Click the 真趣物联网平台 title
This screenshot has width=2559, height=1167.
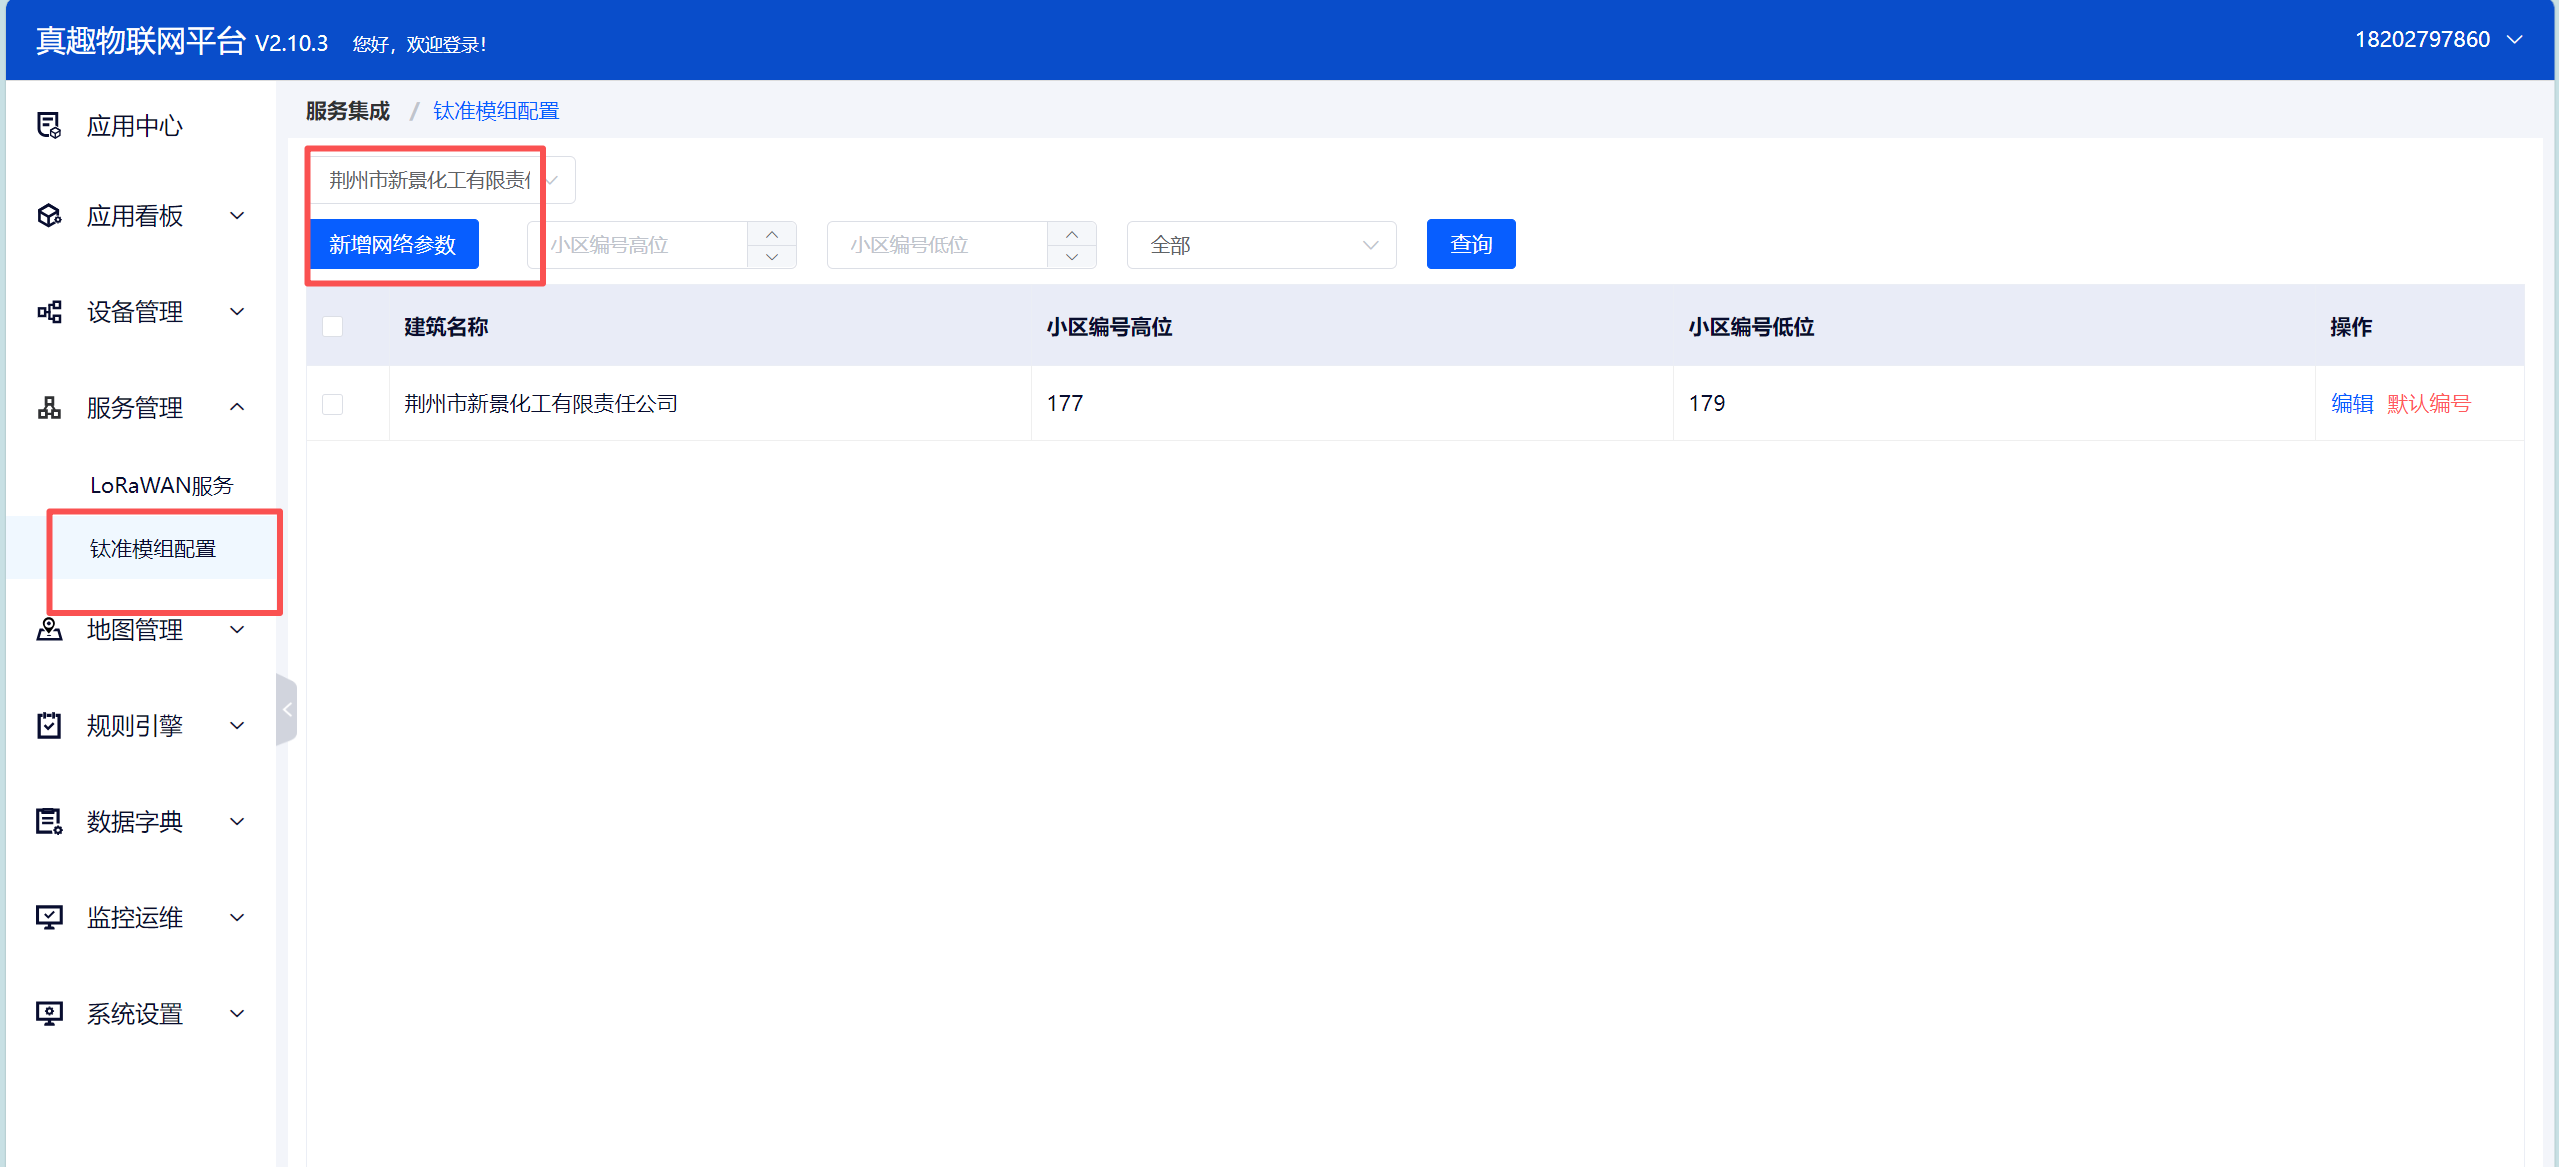pos(141,41)
